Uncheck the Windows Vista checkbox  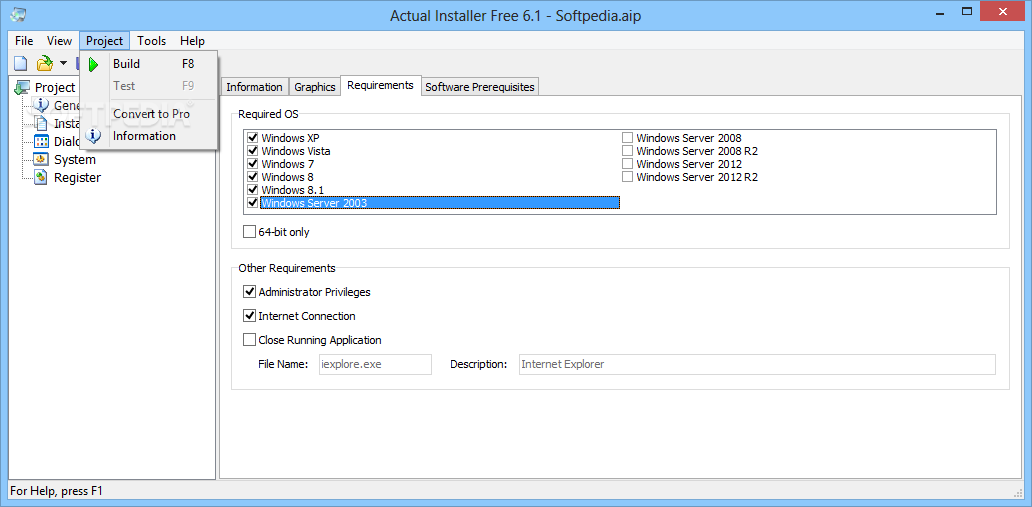pos(253,151)
